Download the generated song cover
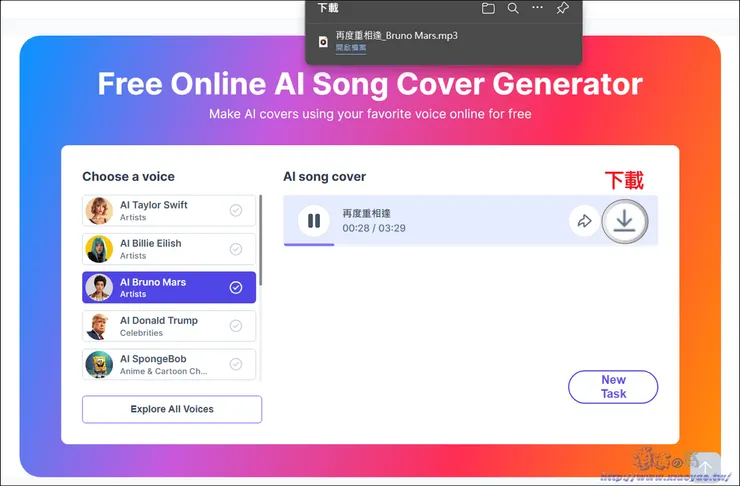Image resolution: width=740 pixels, height=486 pixels. tap(624, 221)
